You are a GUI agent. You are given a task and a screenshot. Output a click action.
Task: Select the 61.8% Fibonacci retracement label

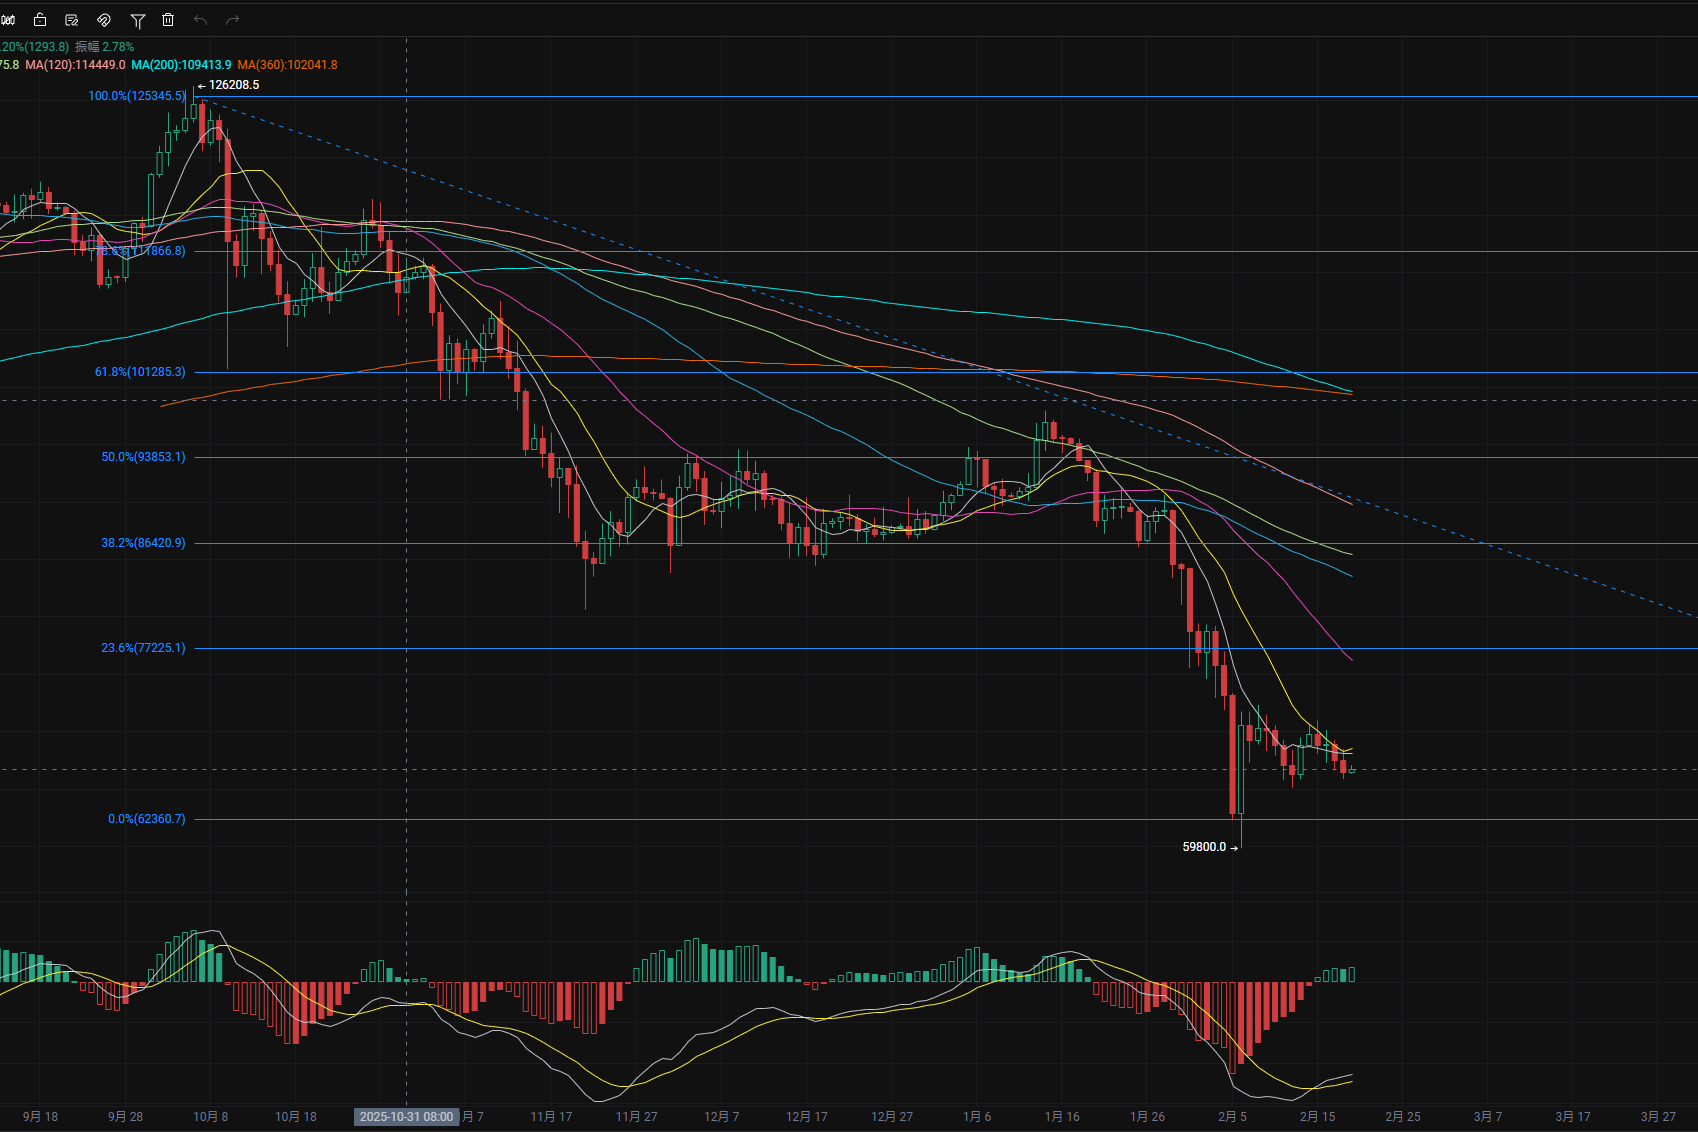(140, 372)
